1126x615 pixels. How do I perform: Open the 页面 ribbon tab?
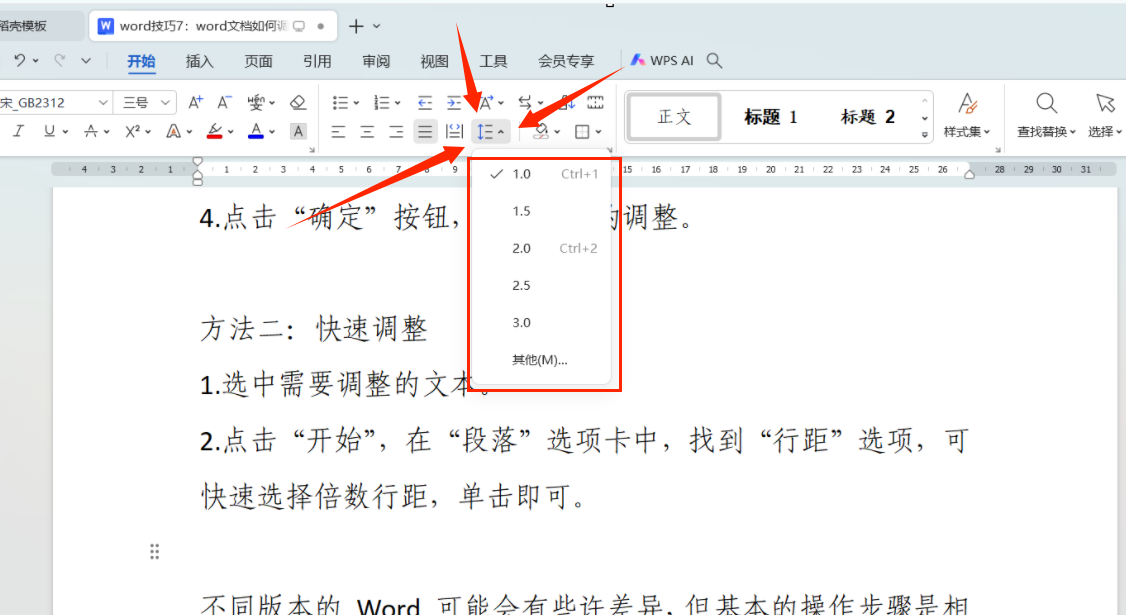pos(259,61)
